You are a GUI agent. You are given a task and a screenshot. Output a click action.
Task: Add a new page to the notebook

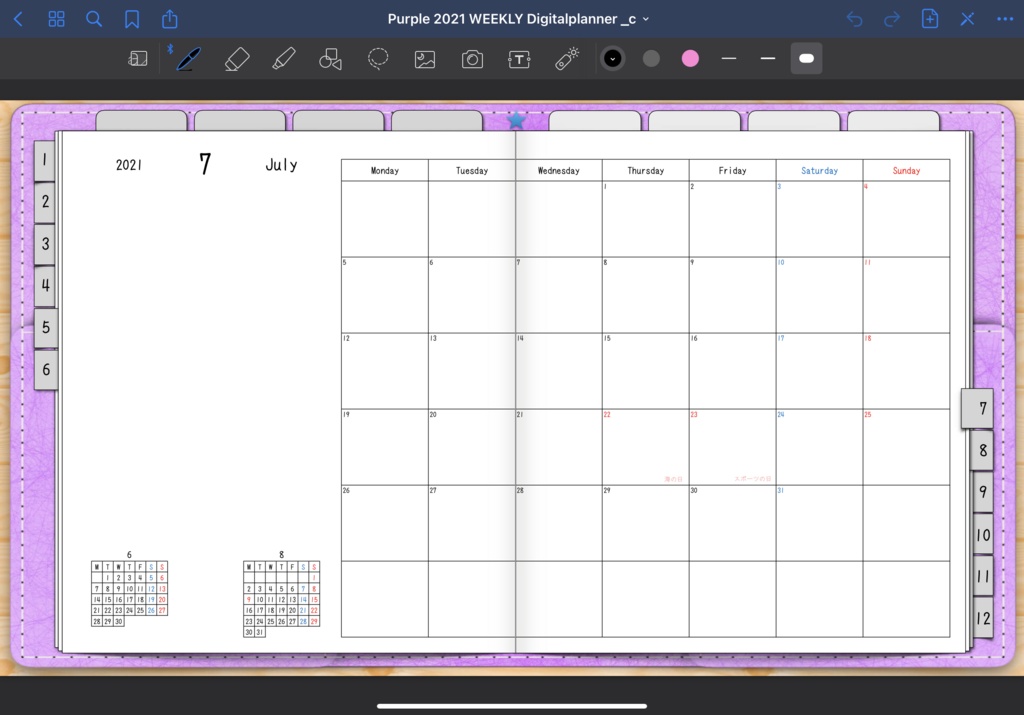(x=929, y=19)
